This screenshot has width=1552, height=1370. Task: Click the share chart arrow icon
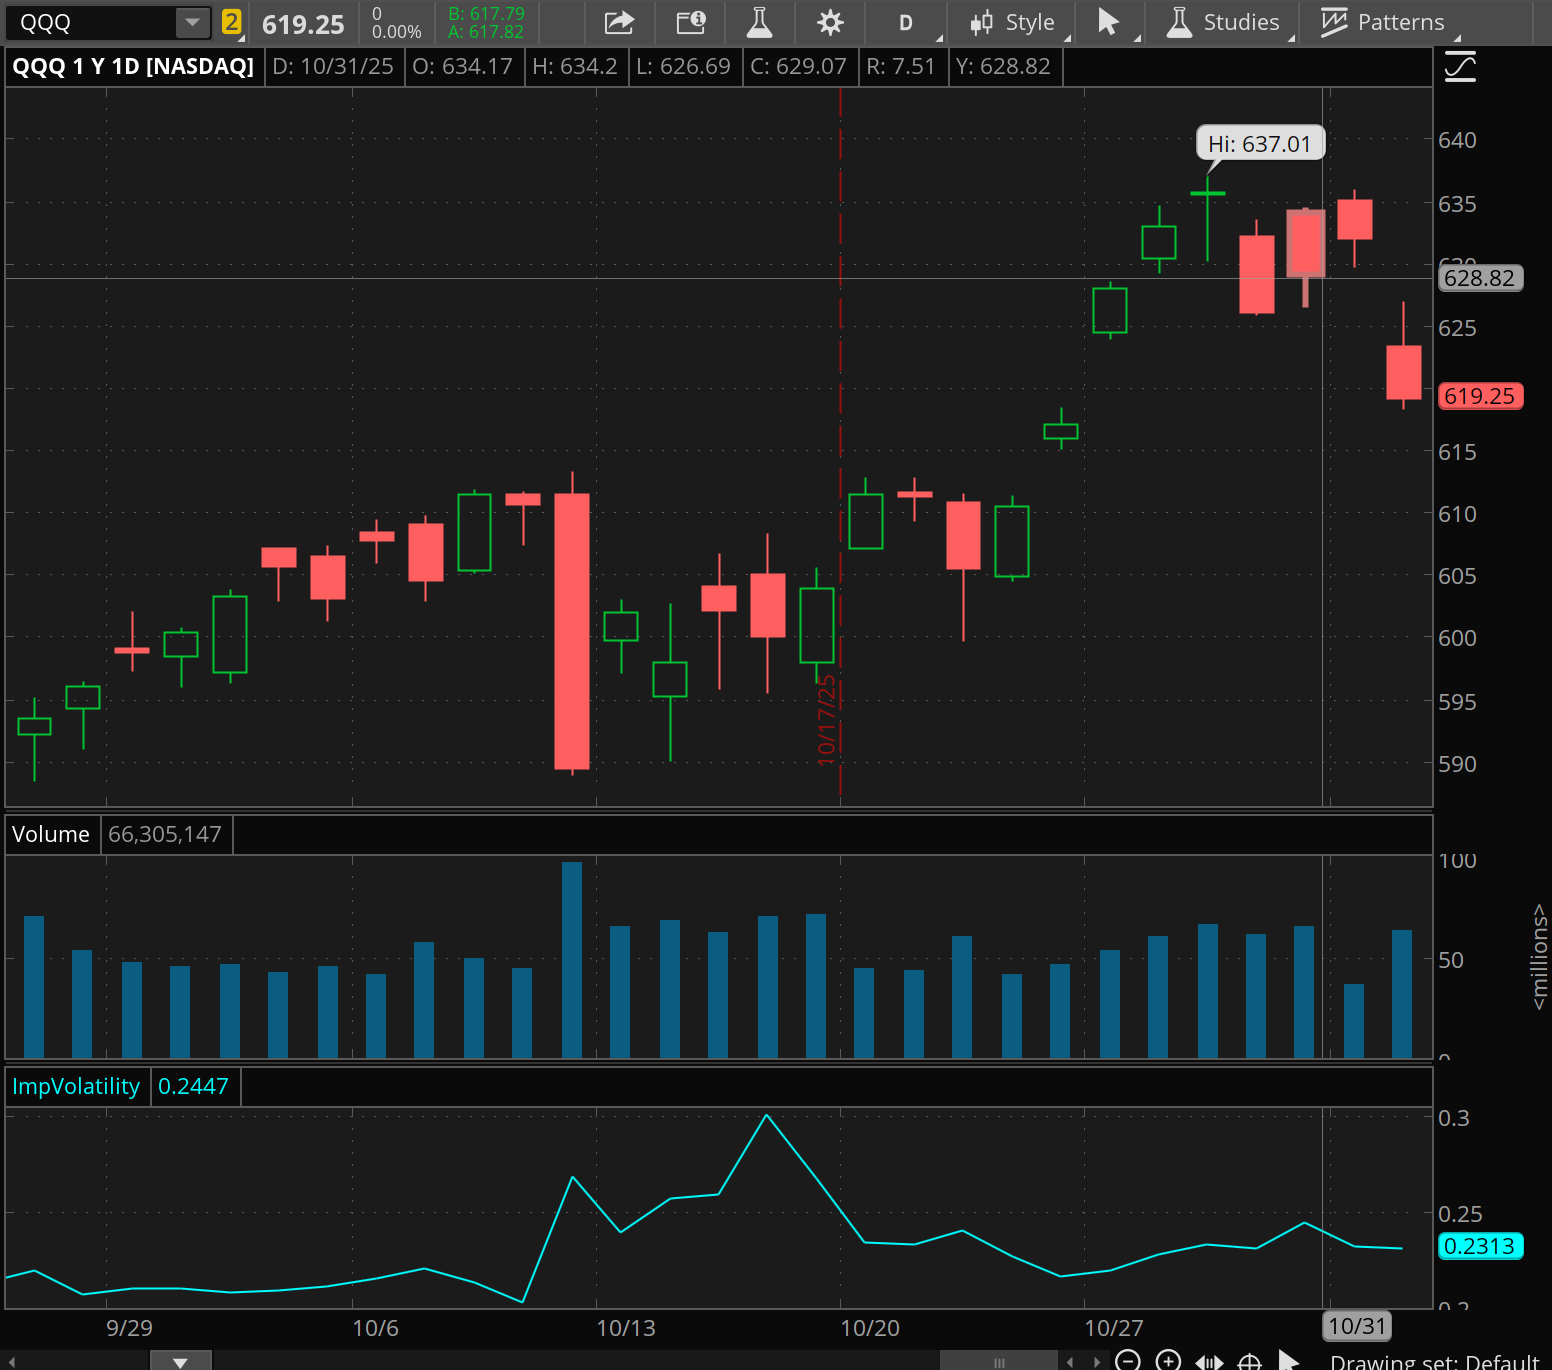pos(619,22)
